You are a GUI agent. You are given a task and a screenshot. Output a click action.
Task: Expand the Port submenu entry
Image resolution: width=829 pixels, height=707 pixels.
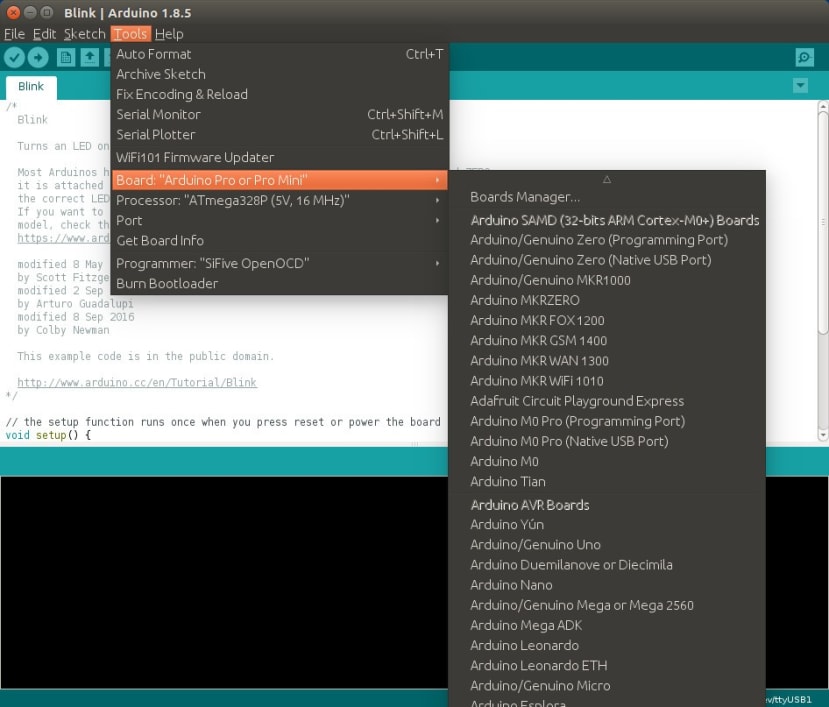tap(280, 221)
